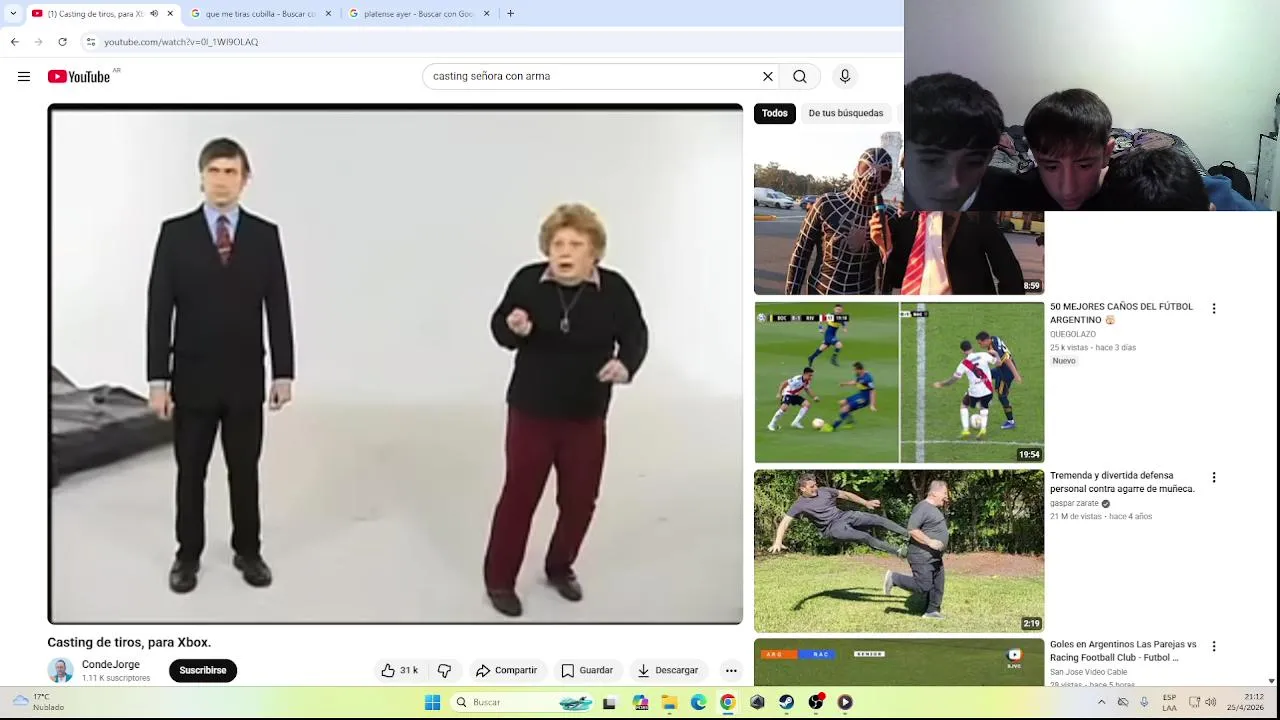Open File Explorer from the taskbar
The image size is (1280, 720).
click(669, 702)
